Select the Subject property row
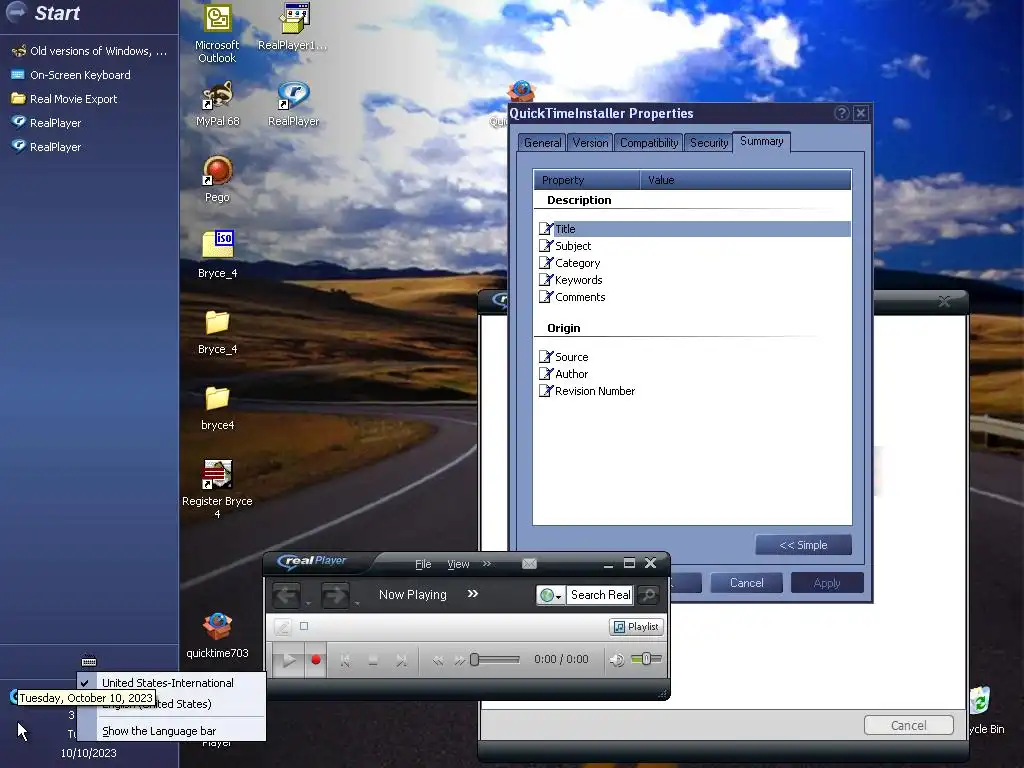Viewport: 1024px width, 768px height. coord(693,246)
